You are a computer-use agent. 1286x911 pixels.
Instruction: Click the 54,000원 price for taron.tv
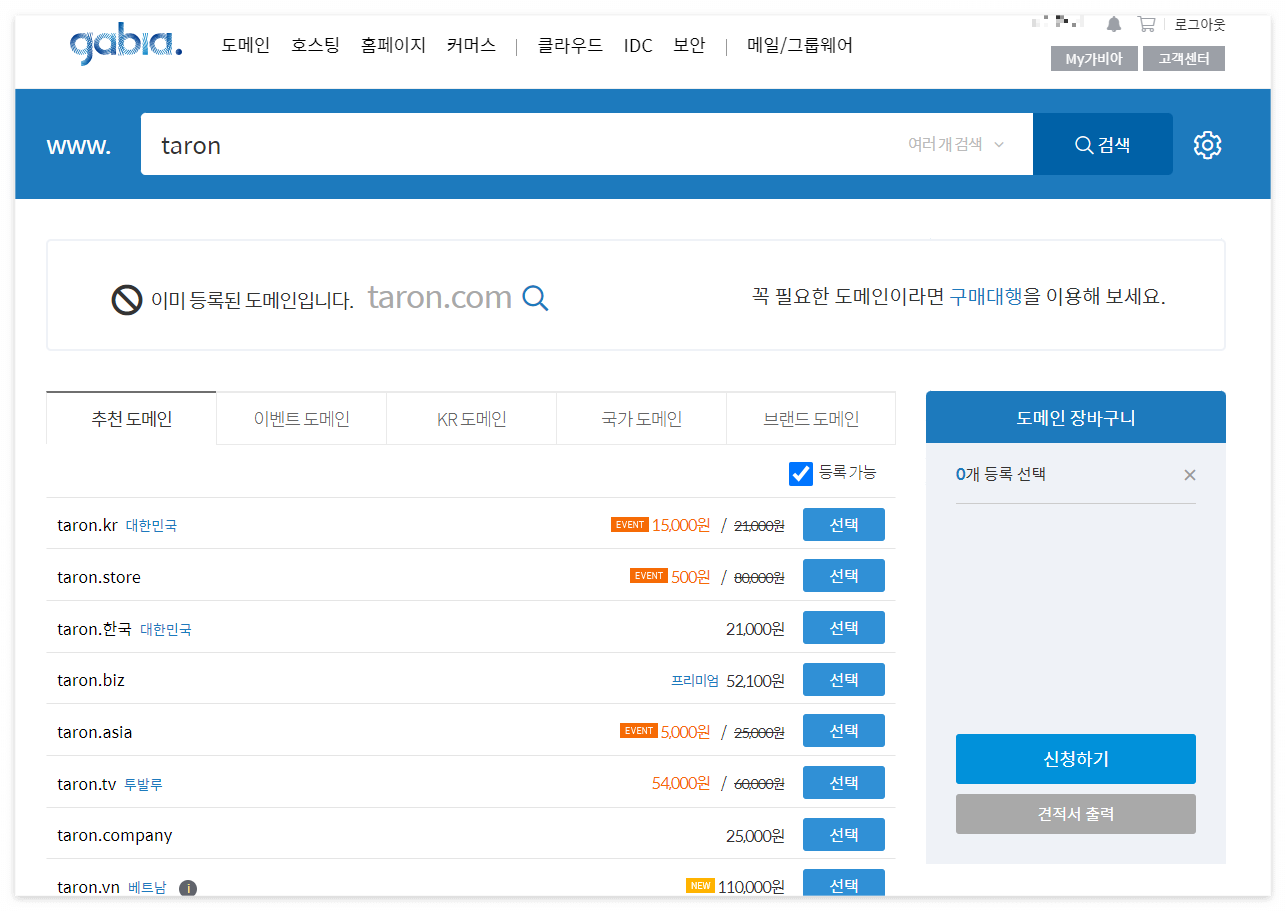click(681, 783)
